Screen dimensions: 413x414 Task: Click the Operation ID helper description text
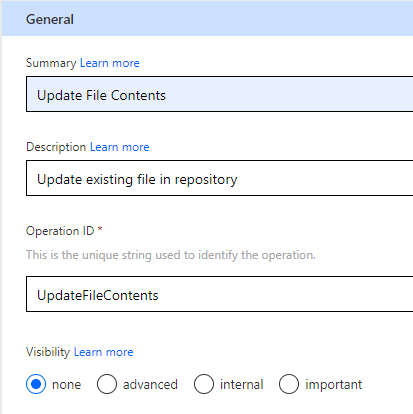pyautogui.click(x=171, y=255)
